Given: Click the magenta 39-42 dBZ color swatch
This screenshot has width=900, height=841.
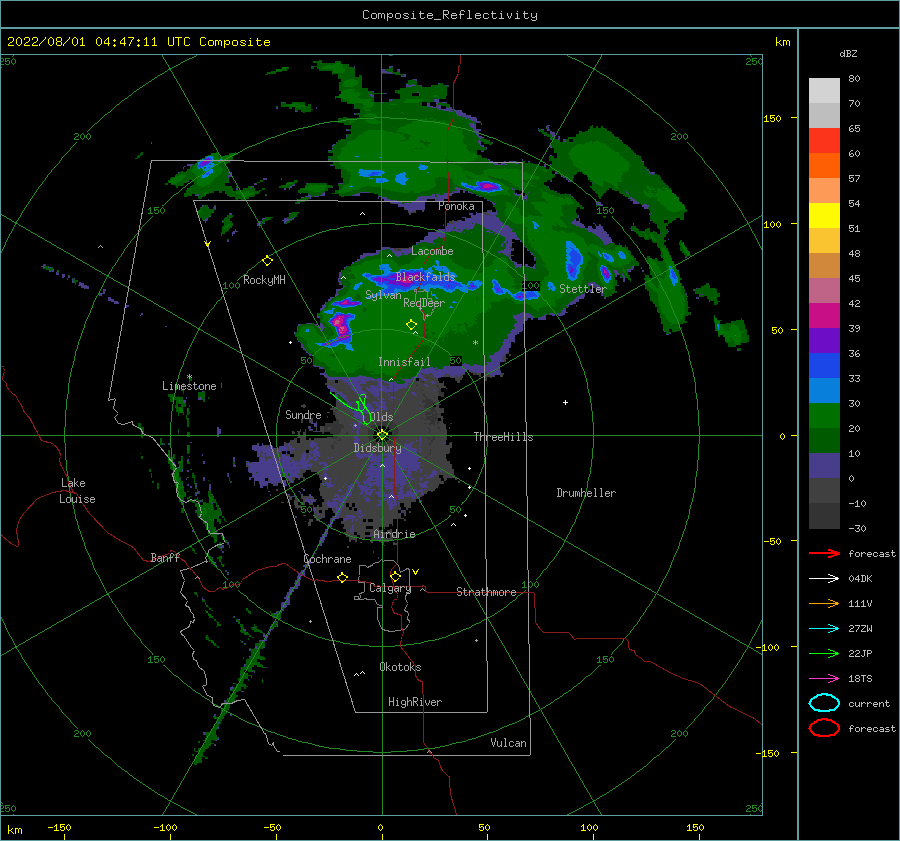Looking at the screenshot, I should pos(824,316).
